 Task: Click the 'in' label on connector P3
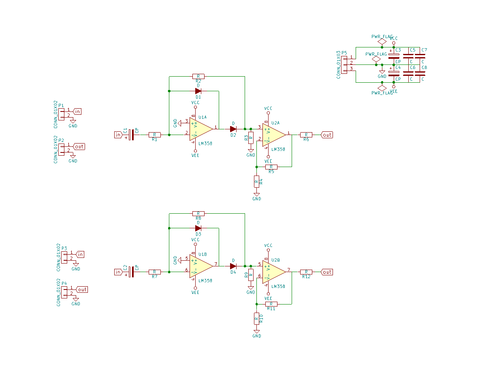tap(80, 254)
